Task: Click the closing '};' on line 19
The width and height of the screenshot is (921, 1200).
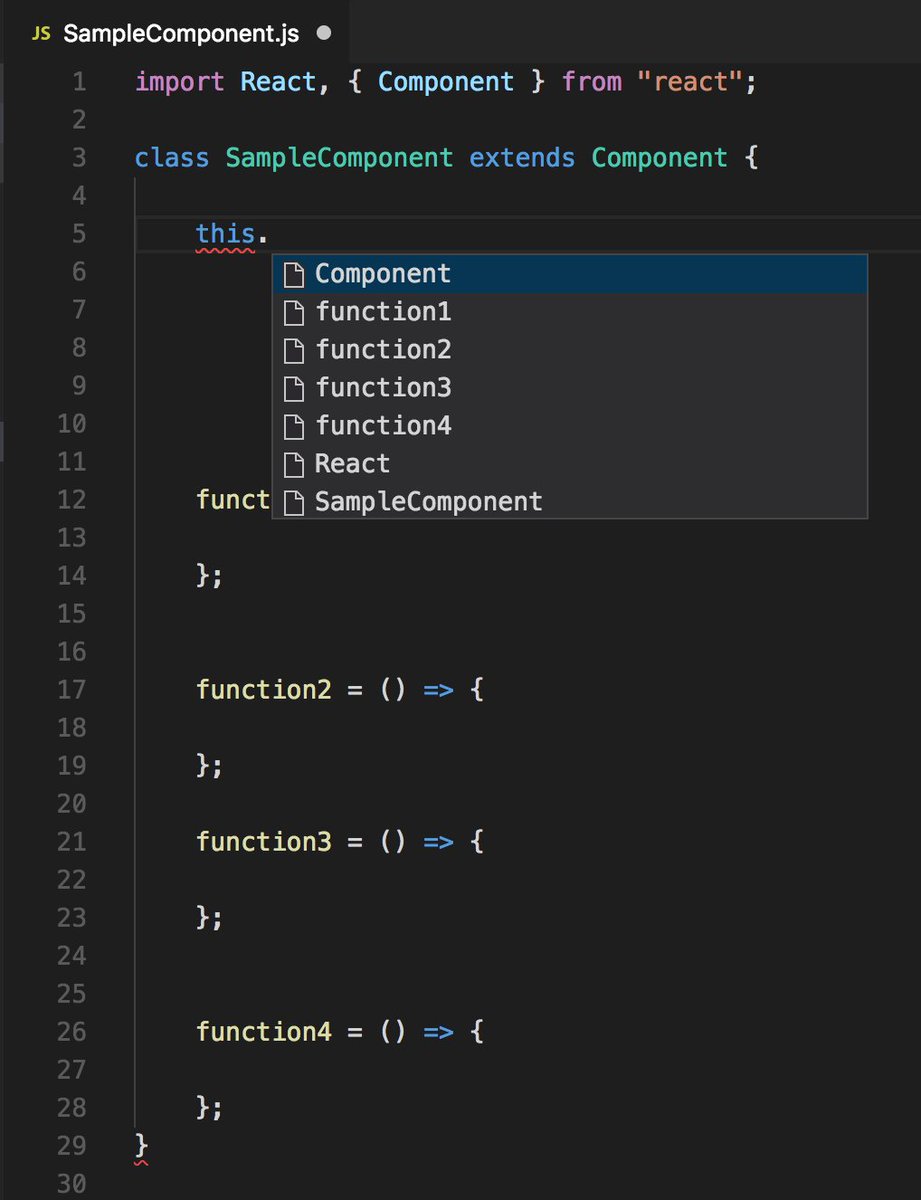Action: click(209, 766)
